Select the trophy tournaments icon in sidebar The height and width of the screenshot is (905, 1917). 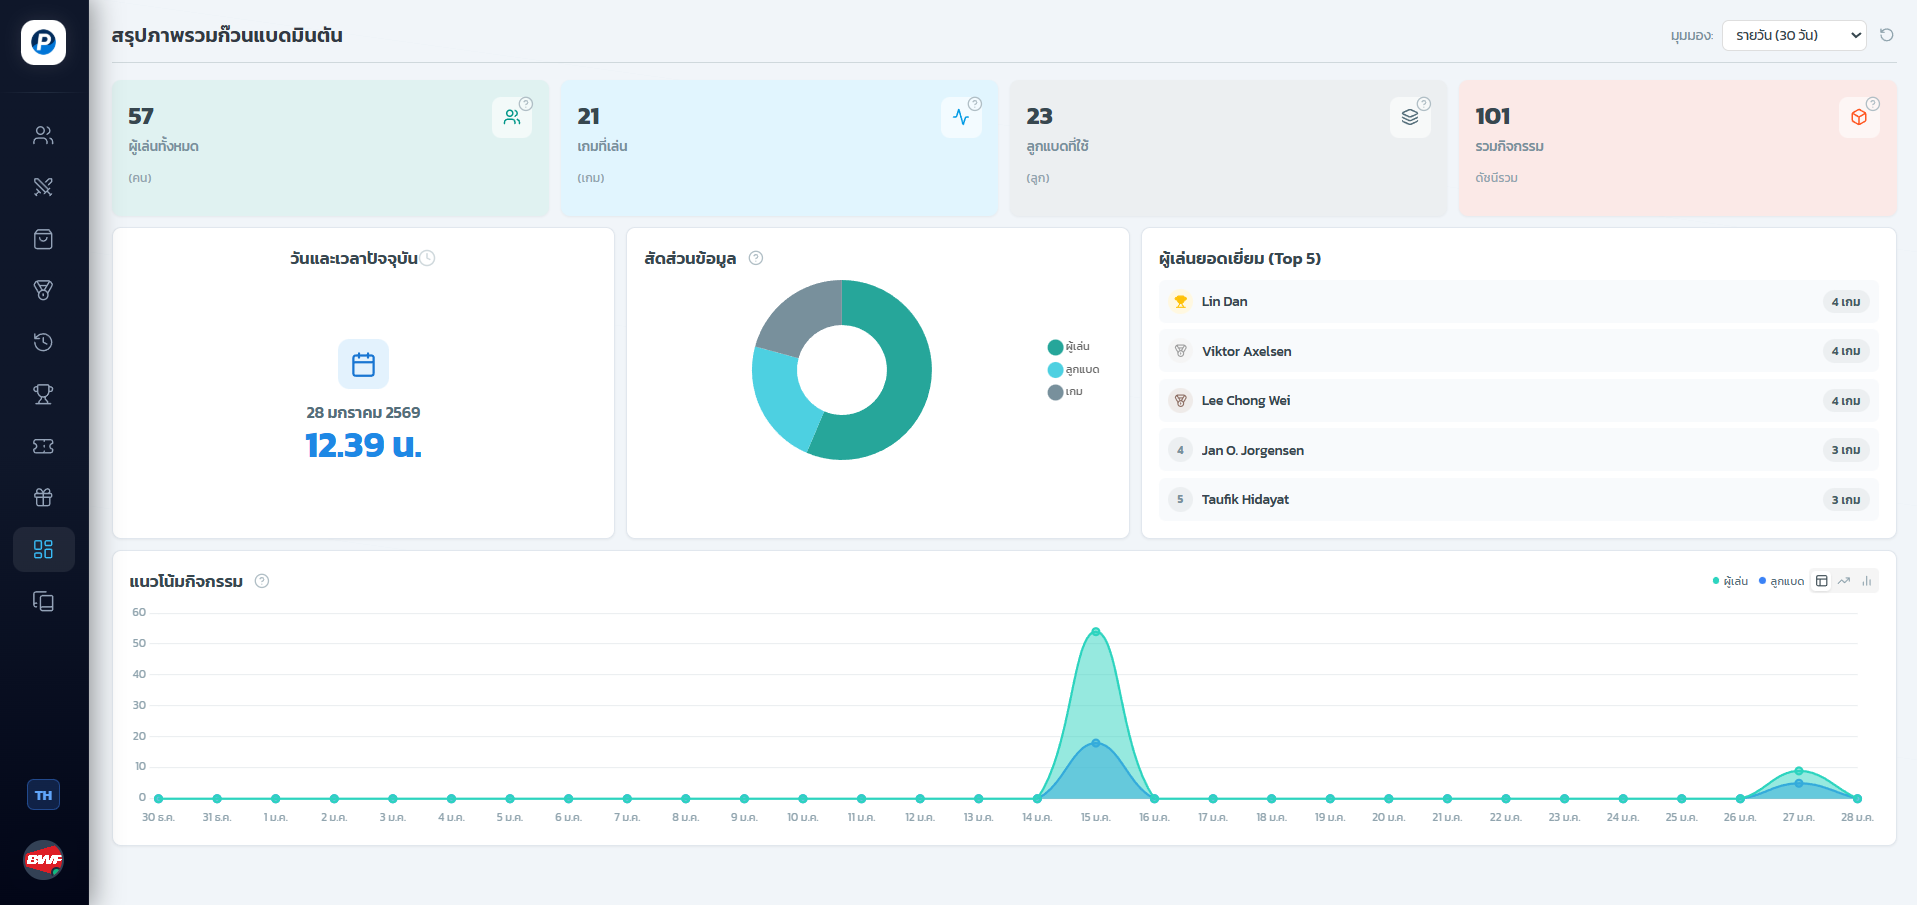tap(43, 394)
